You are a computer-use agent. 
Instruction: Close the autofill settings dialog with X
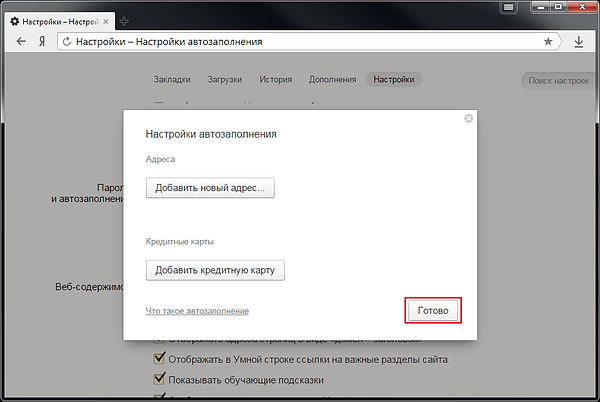coord(468,119)
